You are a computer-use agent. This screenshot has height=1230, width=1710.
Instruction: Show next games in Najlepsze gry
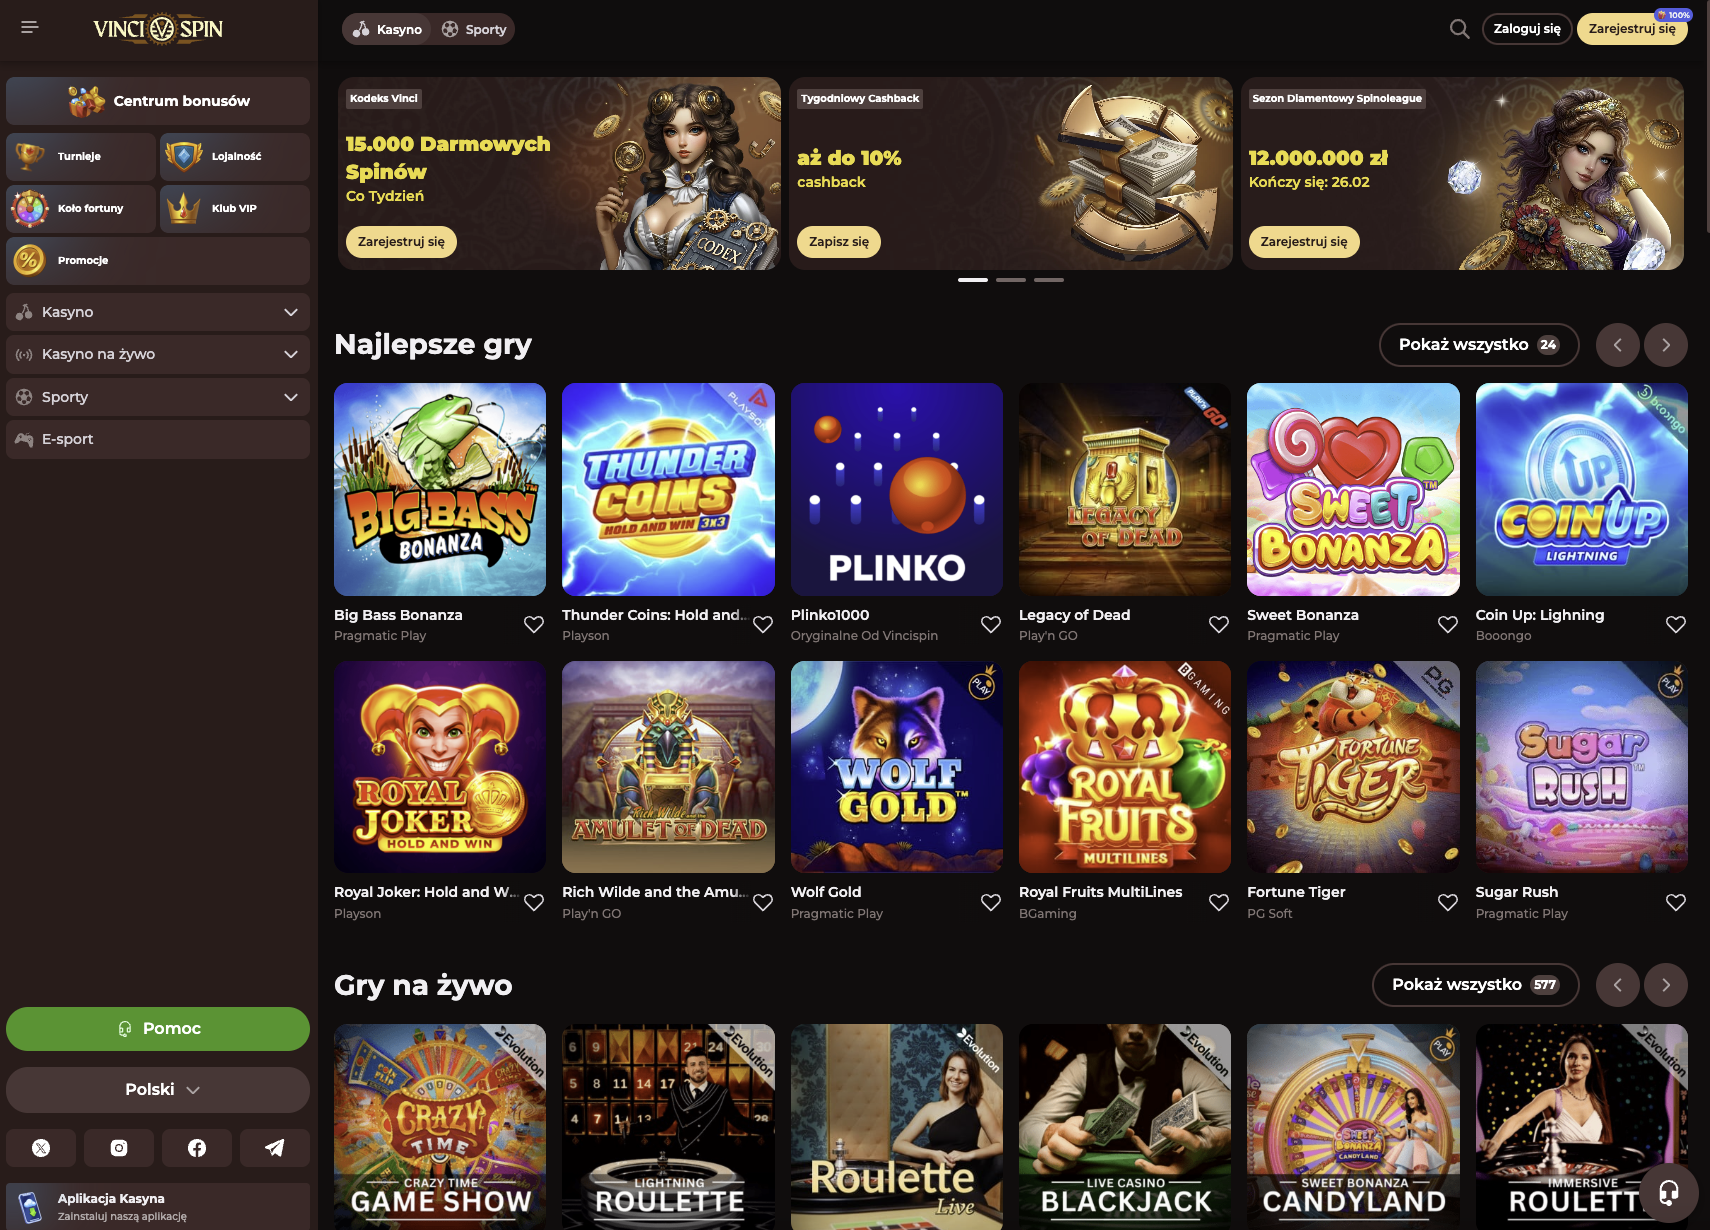pyautogui.click(x=1666, y=345)
